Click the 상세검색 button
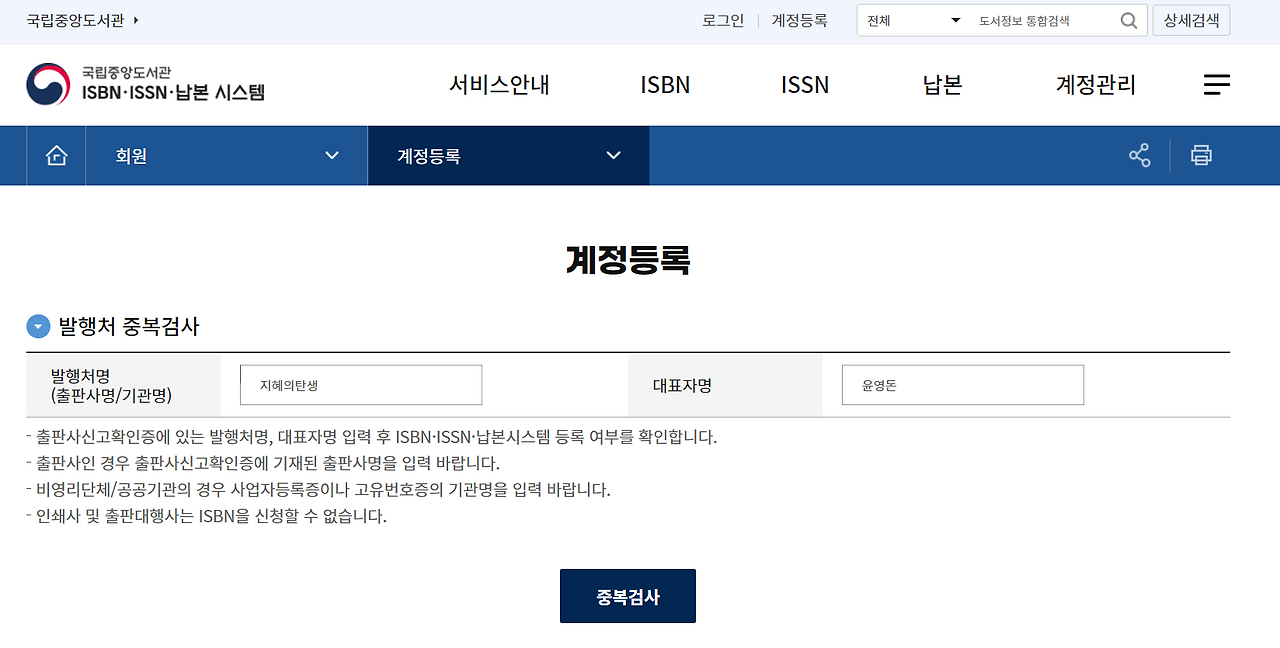1280x648 pixels. (1191, 20)
